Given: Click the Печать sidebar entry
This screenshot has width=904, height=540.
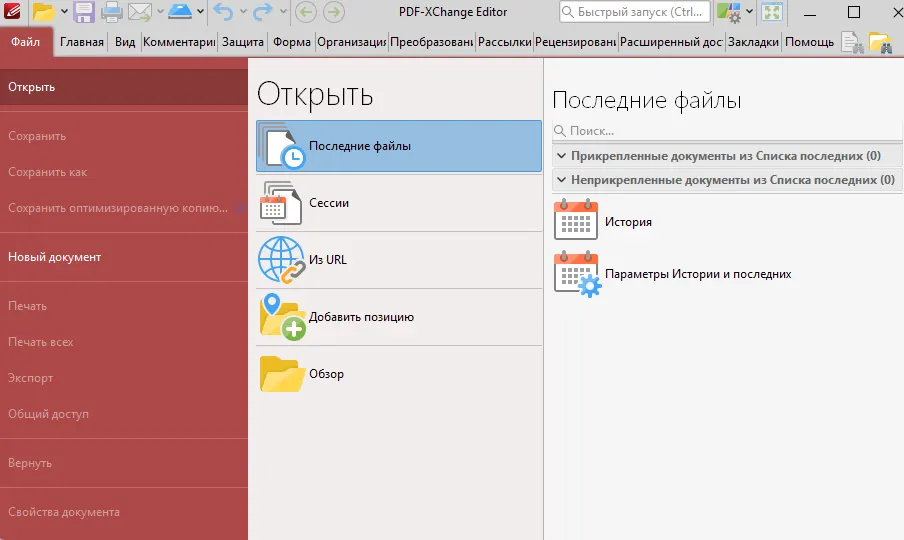Looking at the screenshot, I should tap(124, 306).
